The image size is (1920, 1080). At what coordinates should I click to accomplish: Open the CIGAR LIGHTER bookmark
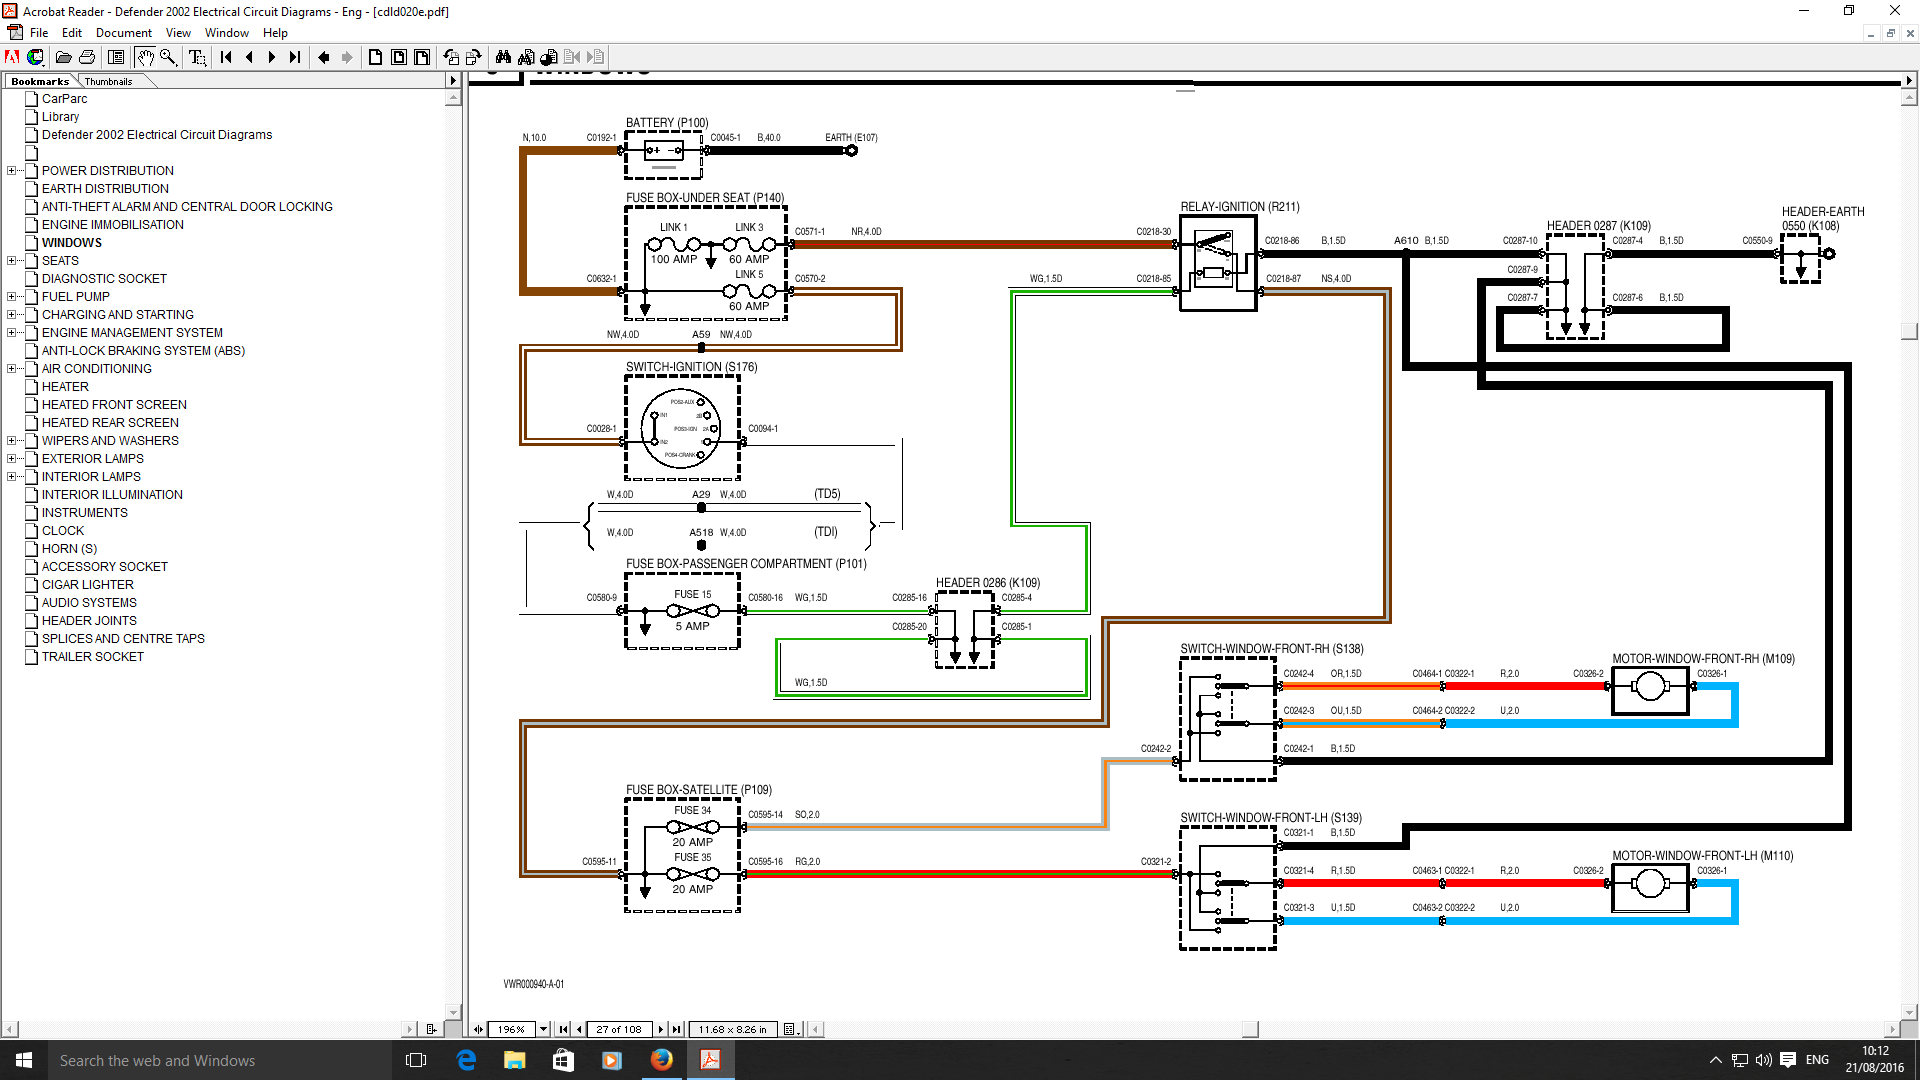click(88, 585)
